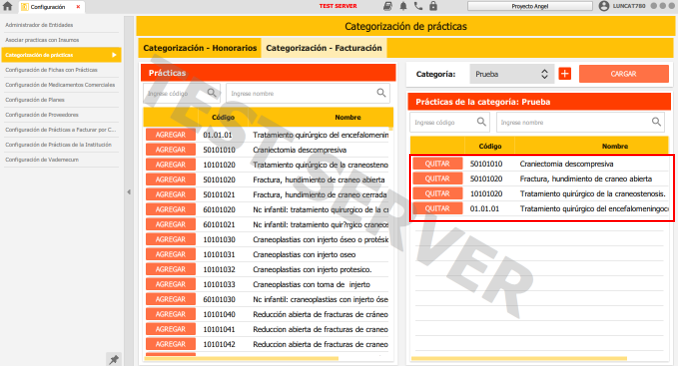Select row 'Craneoplastias con injerto oseo'
The width and height of the screenshot is (678, 366).
pos(268,254)
